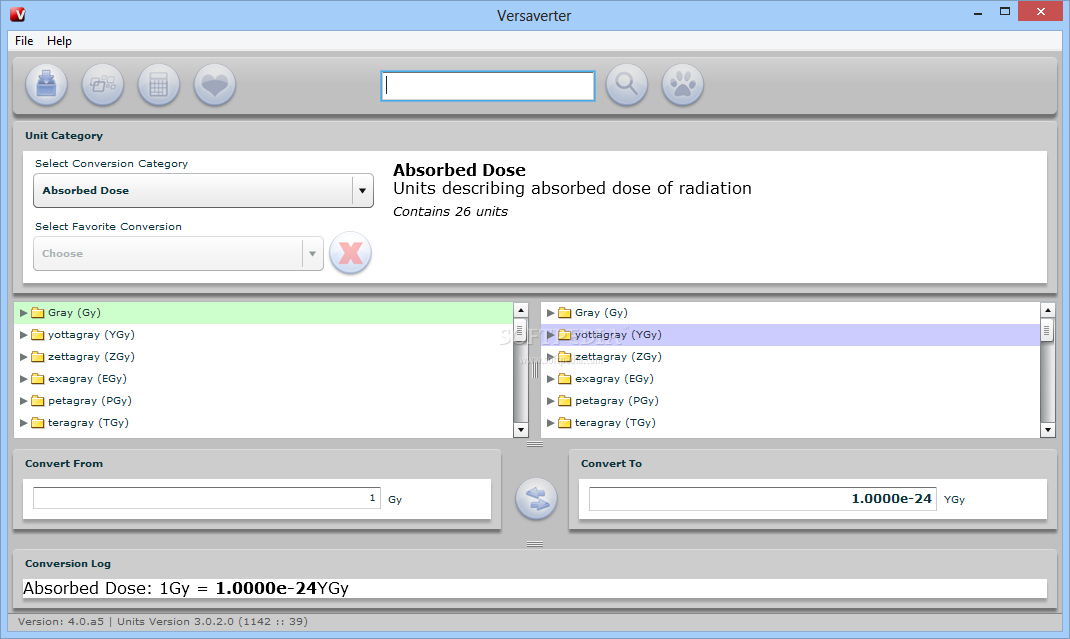Select petagray (PGy) in left list
Screen dimensions: 1070x639
(263, 401)
